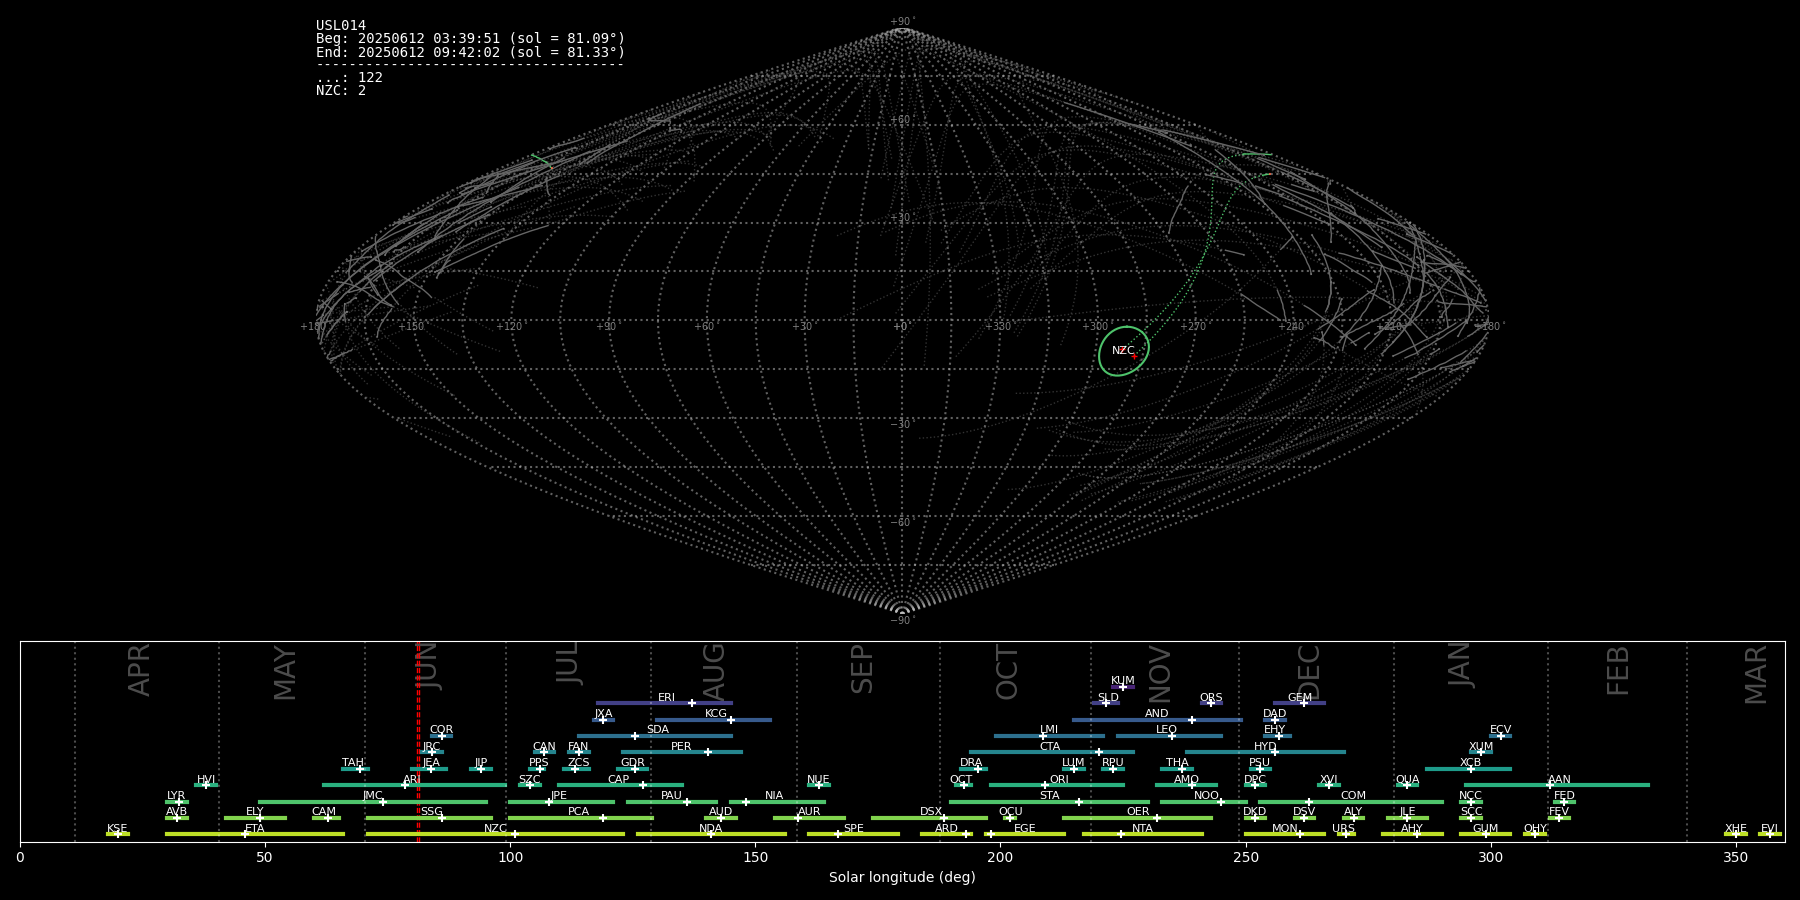Viewport: 1800px width, 900px height.
Task: Click the 'NZC: 2' count in header
Action: 341,91
